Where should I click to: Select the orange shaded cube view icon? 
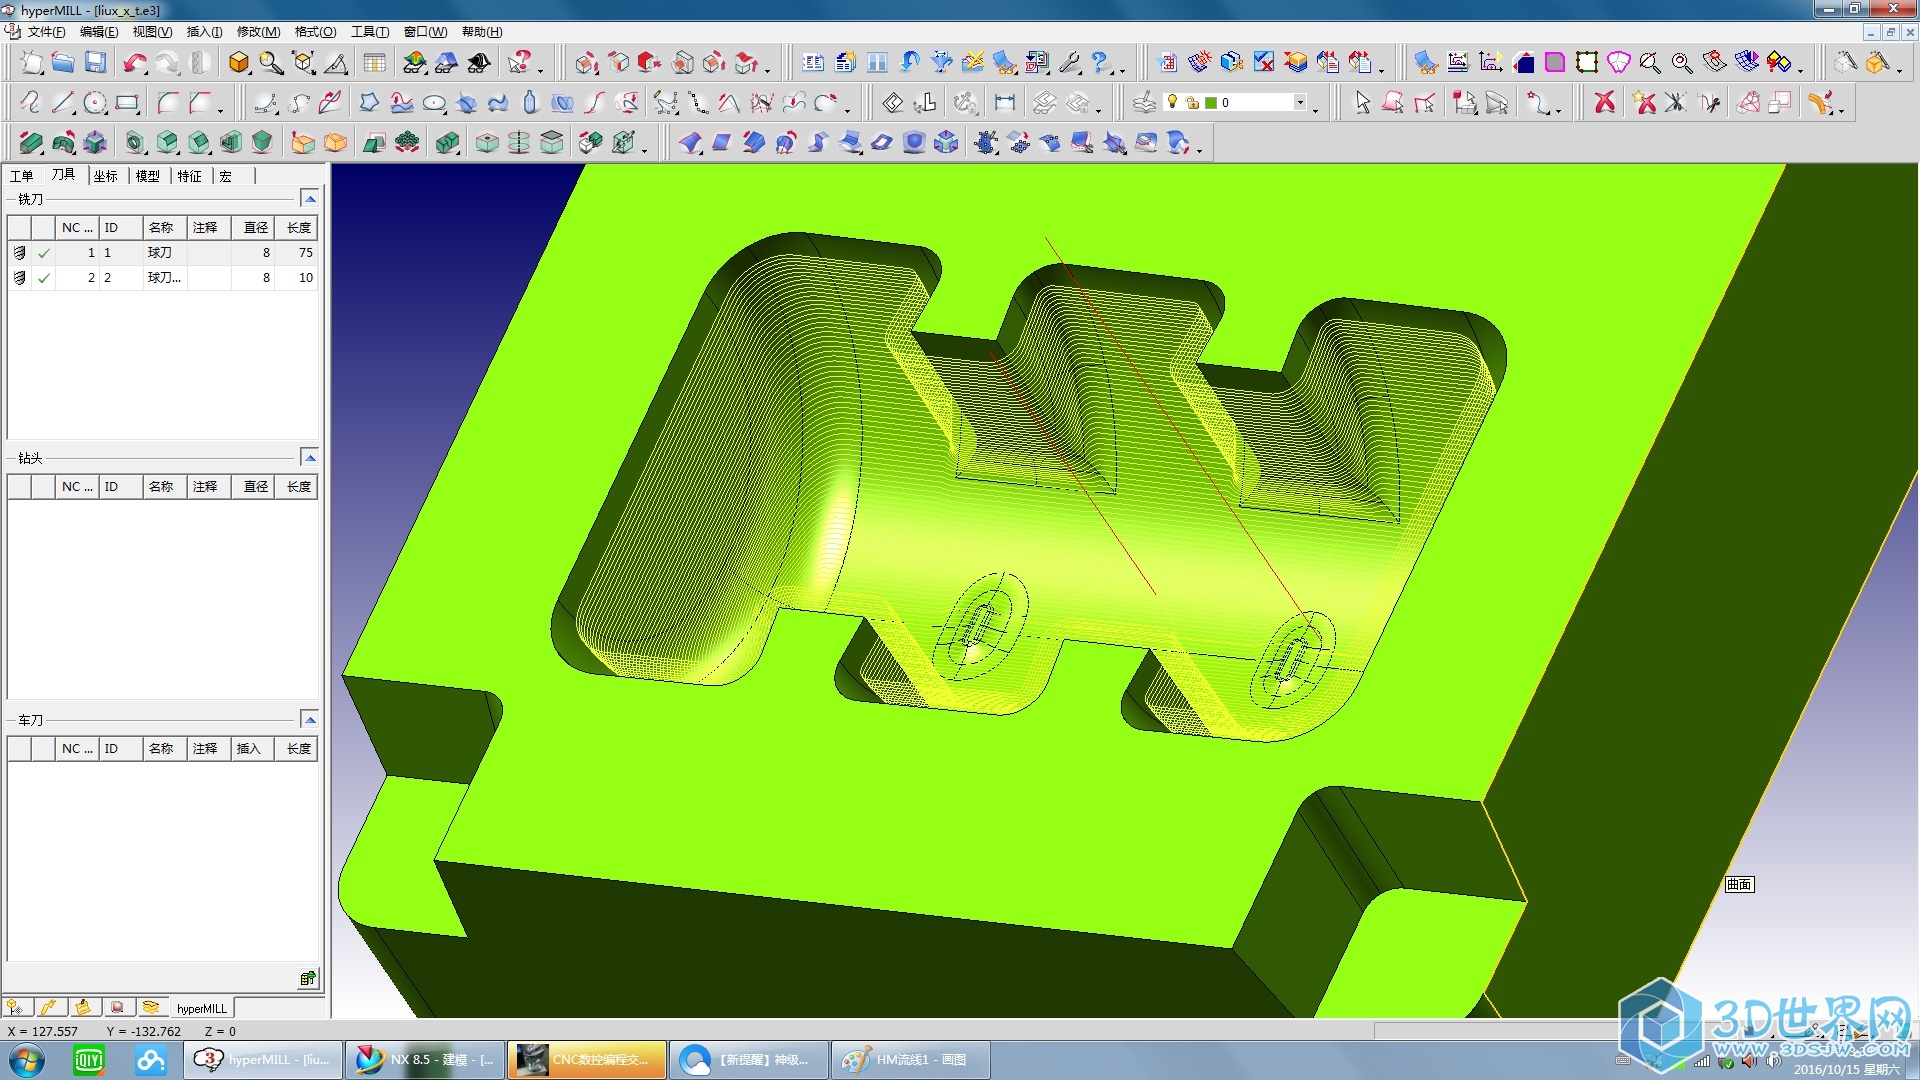[239, 63]
